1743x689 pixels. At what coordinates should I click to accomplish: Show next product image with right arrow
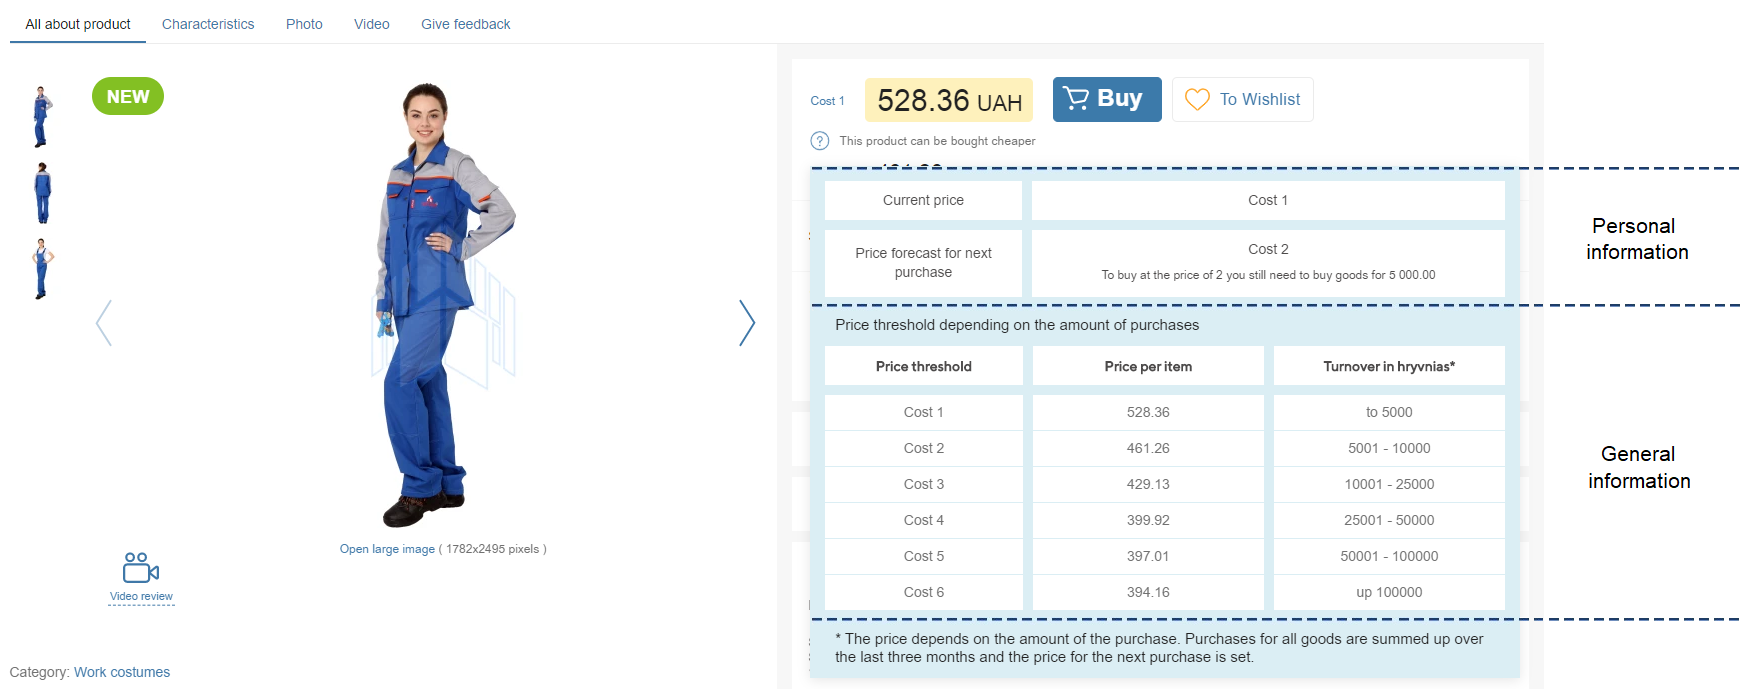coord(746,323)
